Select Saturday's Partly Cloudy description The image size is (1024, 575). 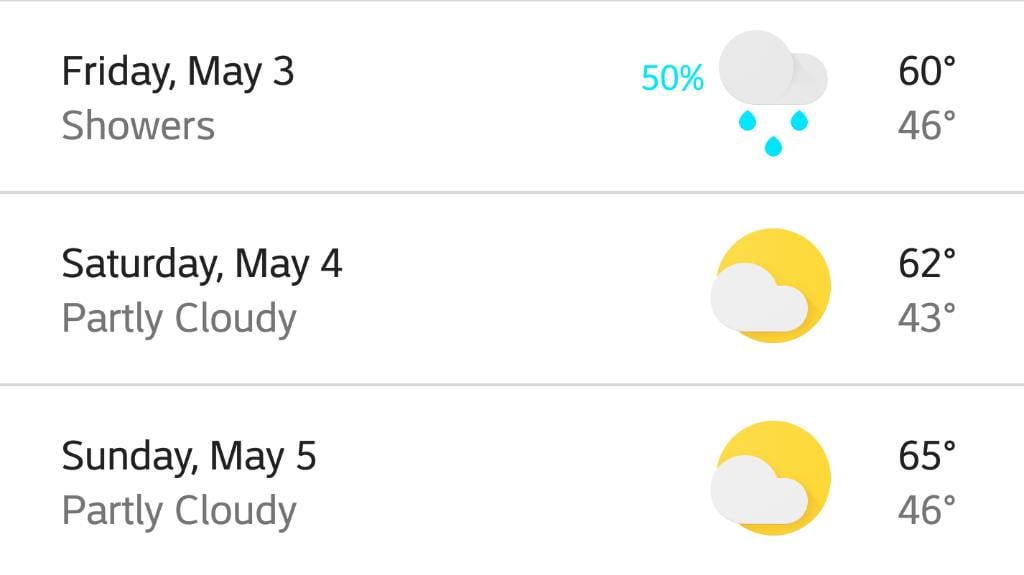click(179, 319)
